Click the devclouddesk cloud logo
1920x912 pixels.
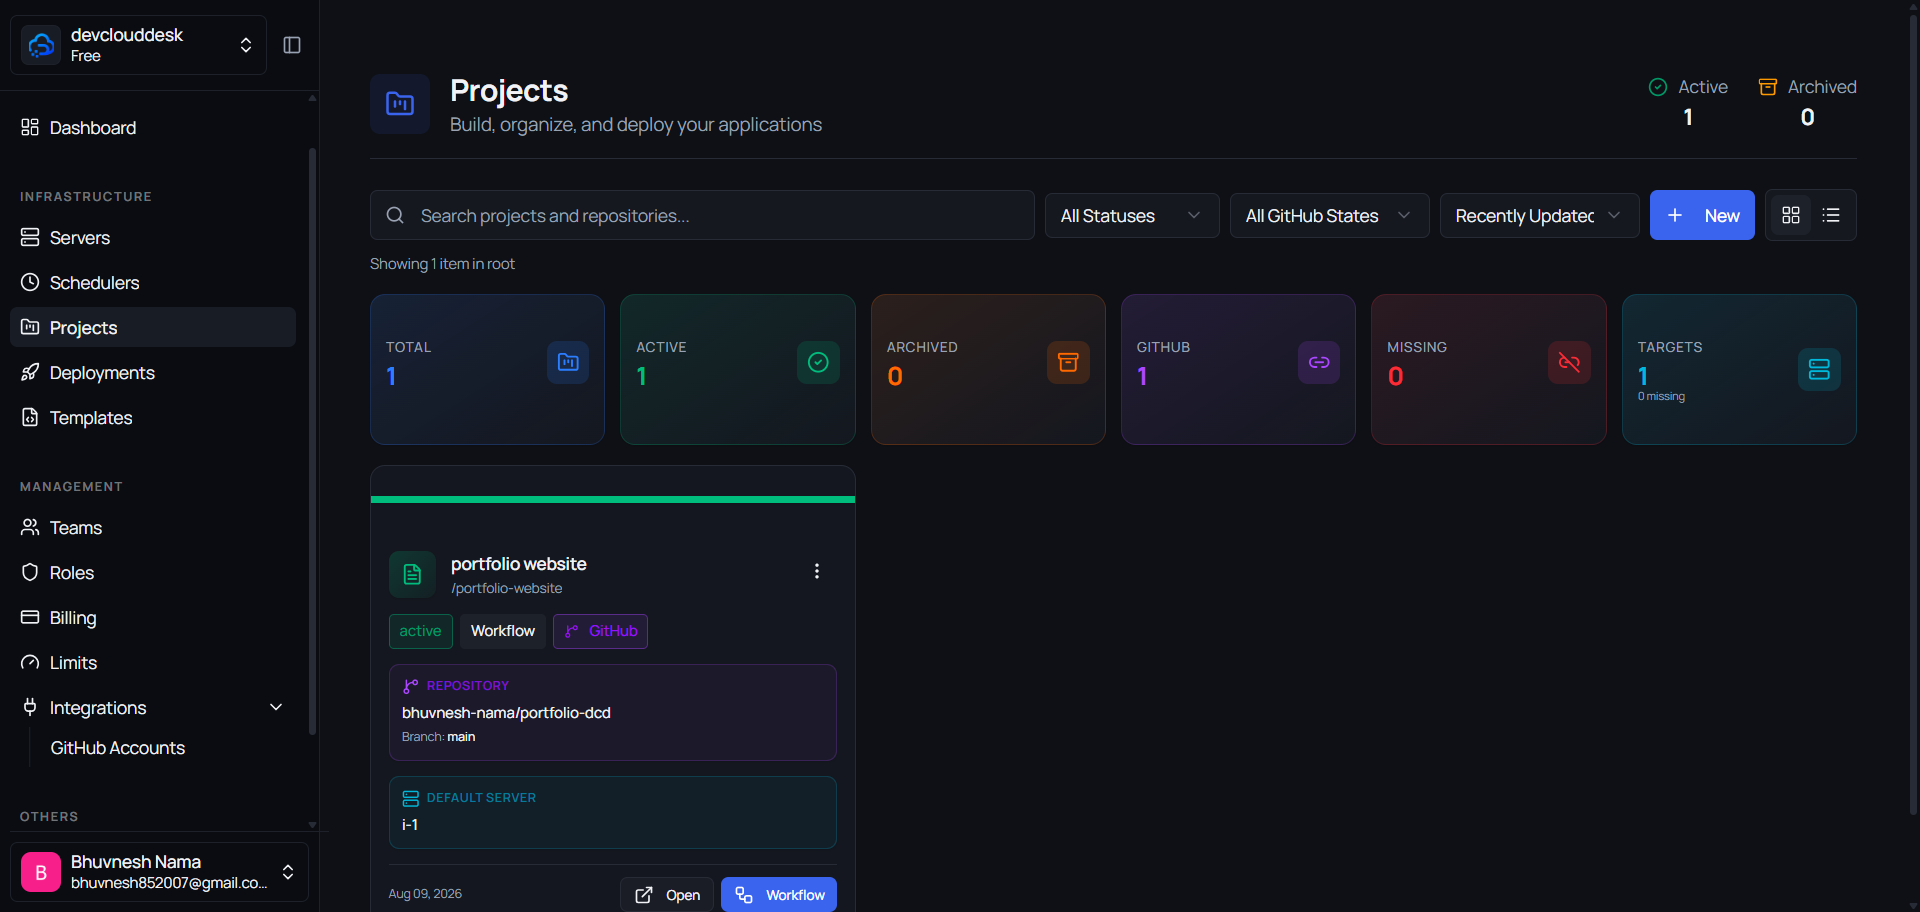click(x=41, y=45)
